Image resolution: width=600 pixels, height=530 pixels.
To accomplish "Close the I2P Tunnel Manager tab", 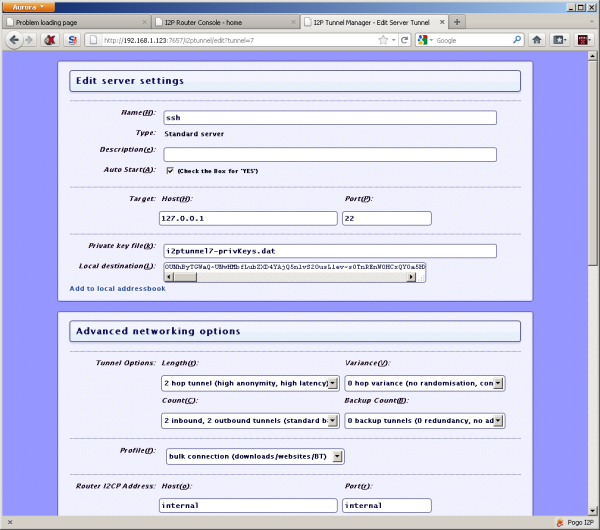I will click(442, 22).
